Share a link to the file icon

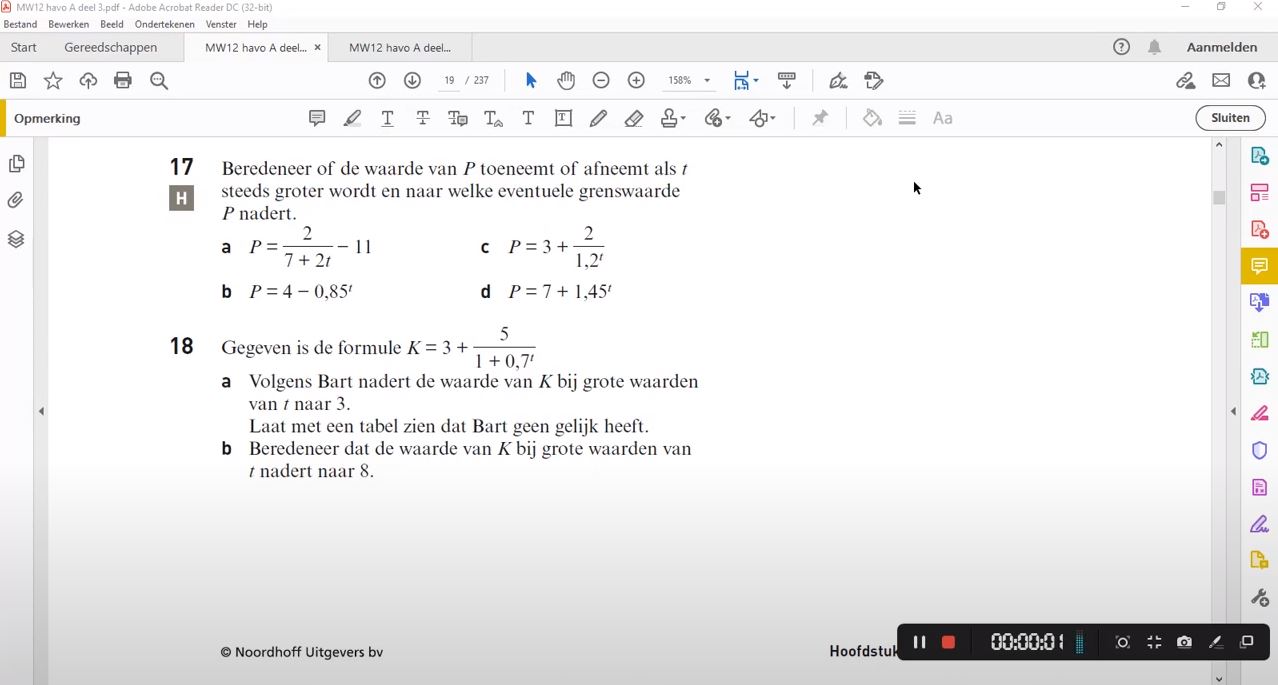tap(1186, 81)
